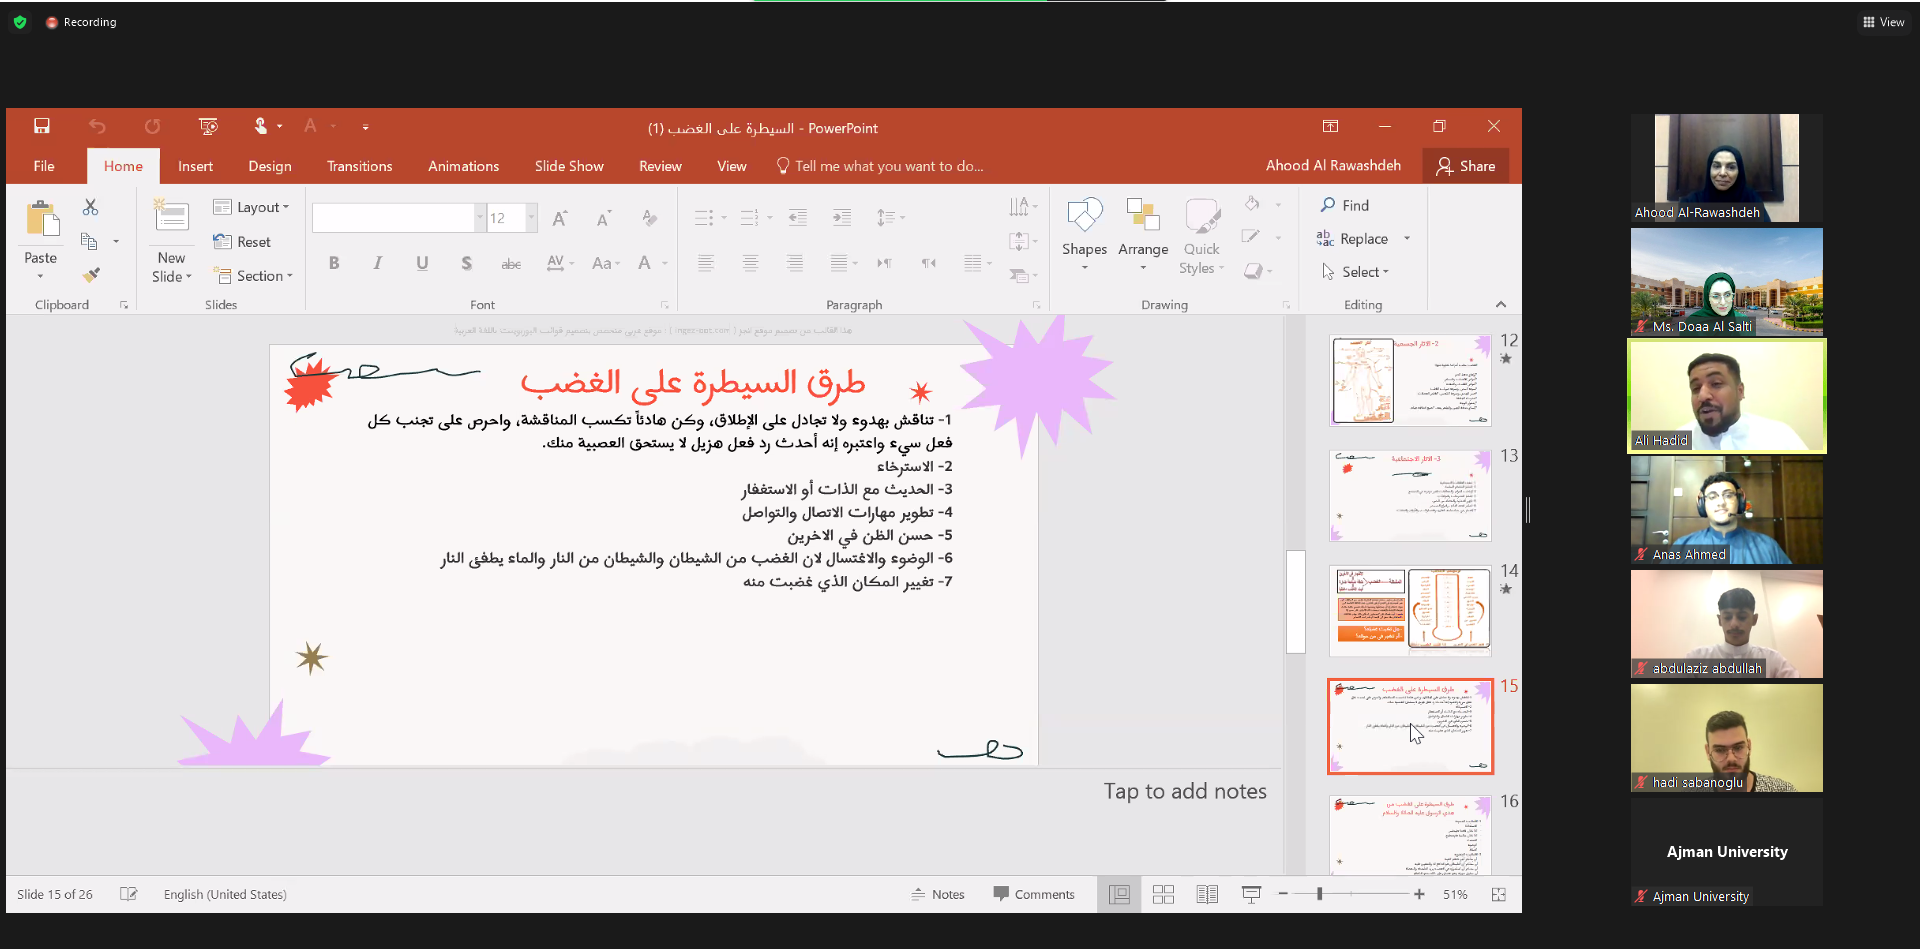Click the Reset slide button
Image resolution: width=1920 pixels, height=949 pixels.
coord(242,242)
